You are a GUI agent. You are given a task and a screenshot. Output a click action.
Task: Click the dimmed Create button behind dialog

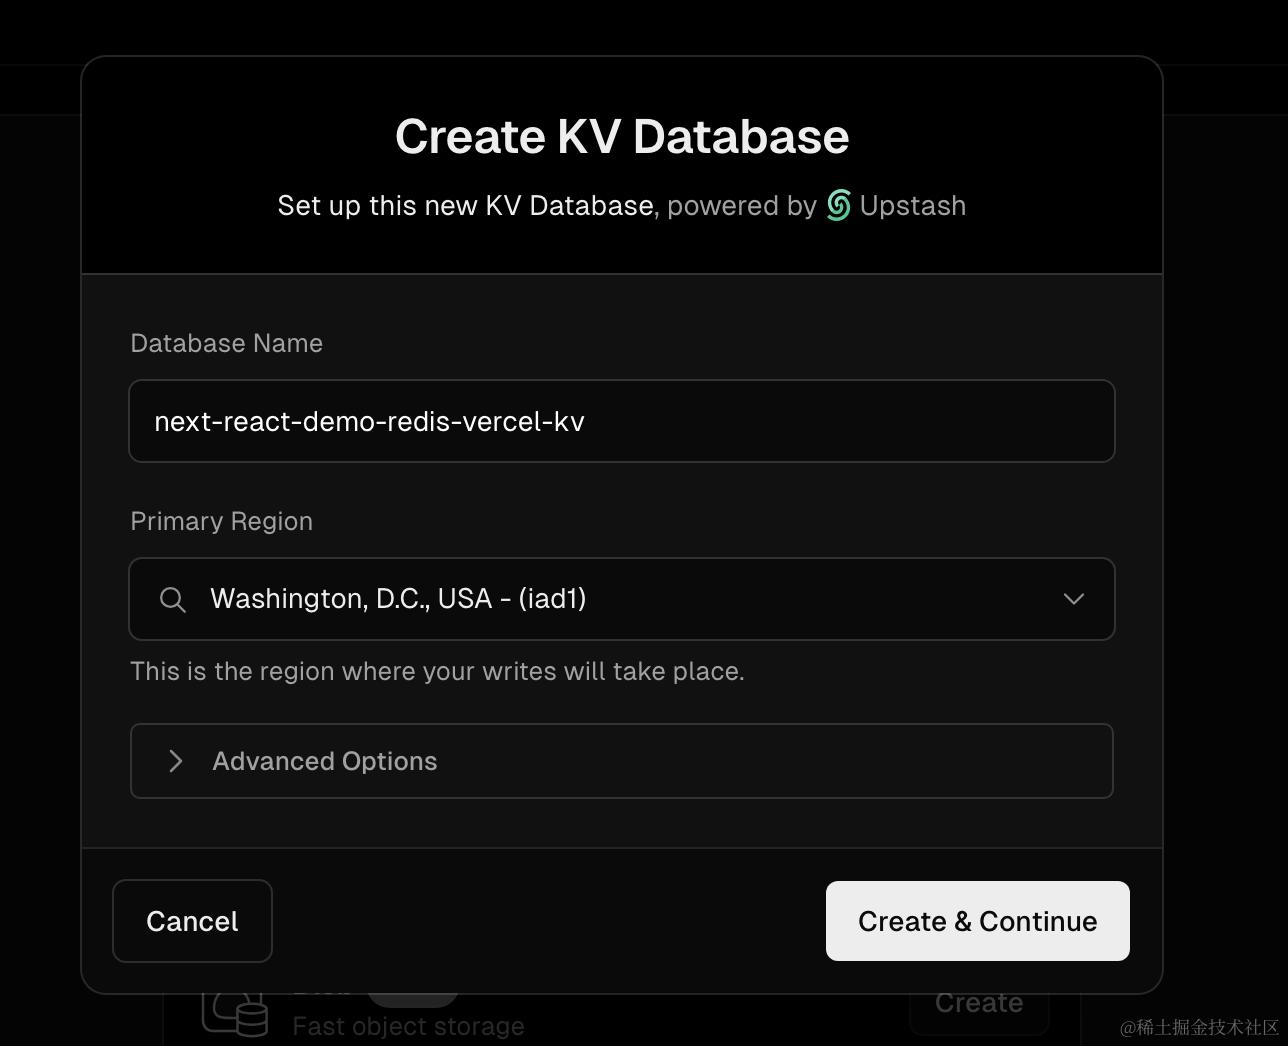(x=978, y=1004)
